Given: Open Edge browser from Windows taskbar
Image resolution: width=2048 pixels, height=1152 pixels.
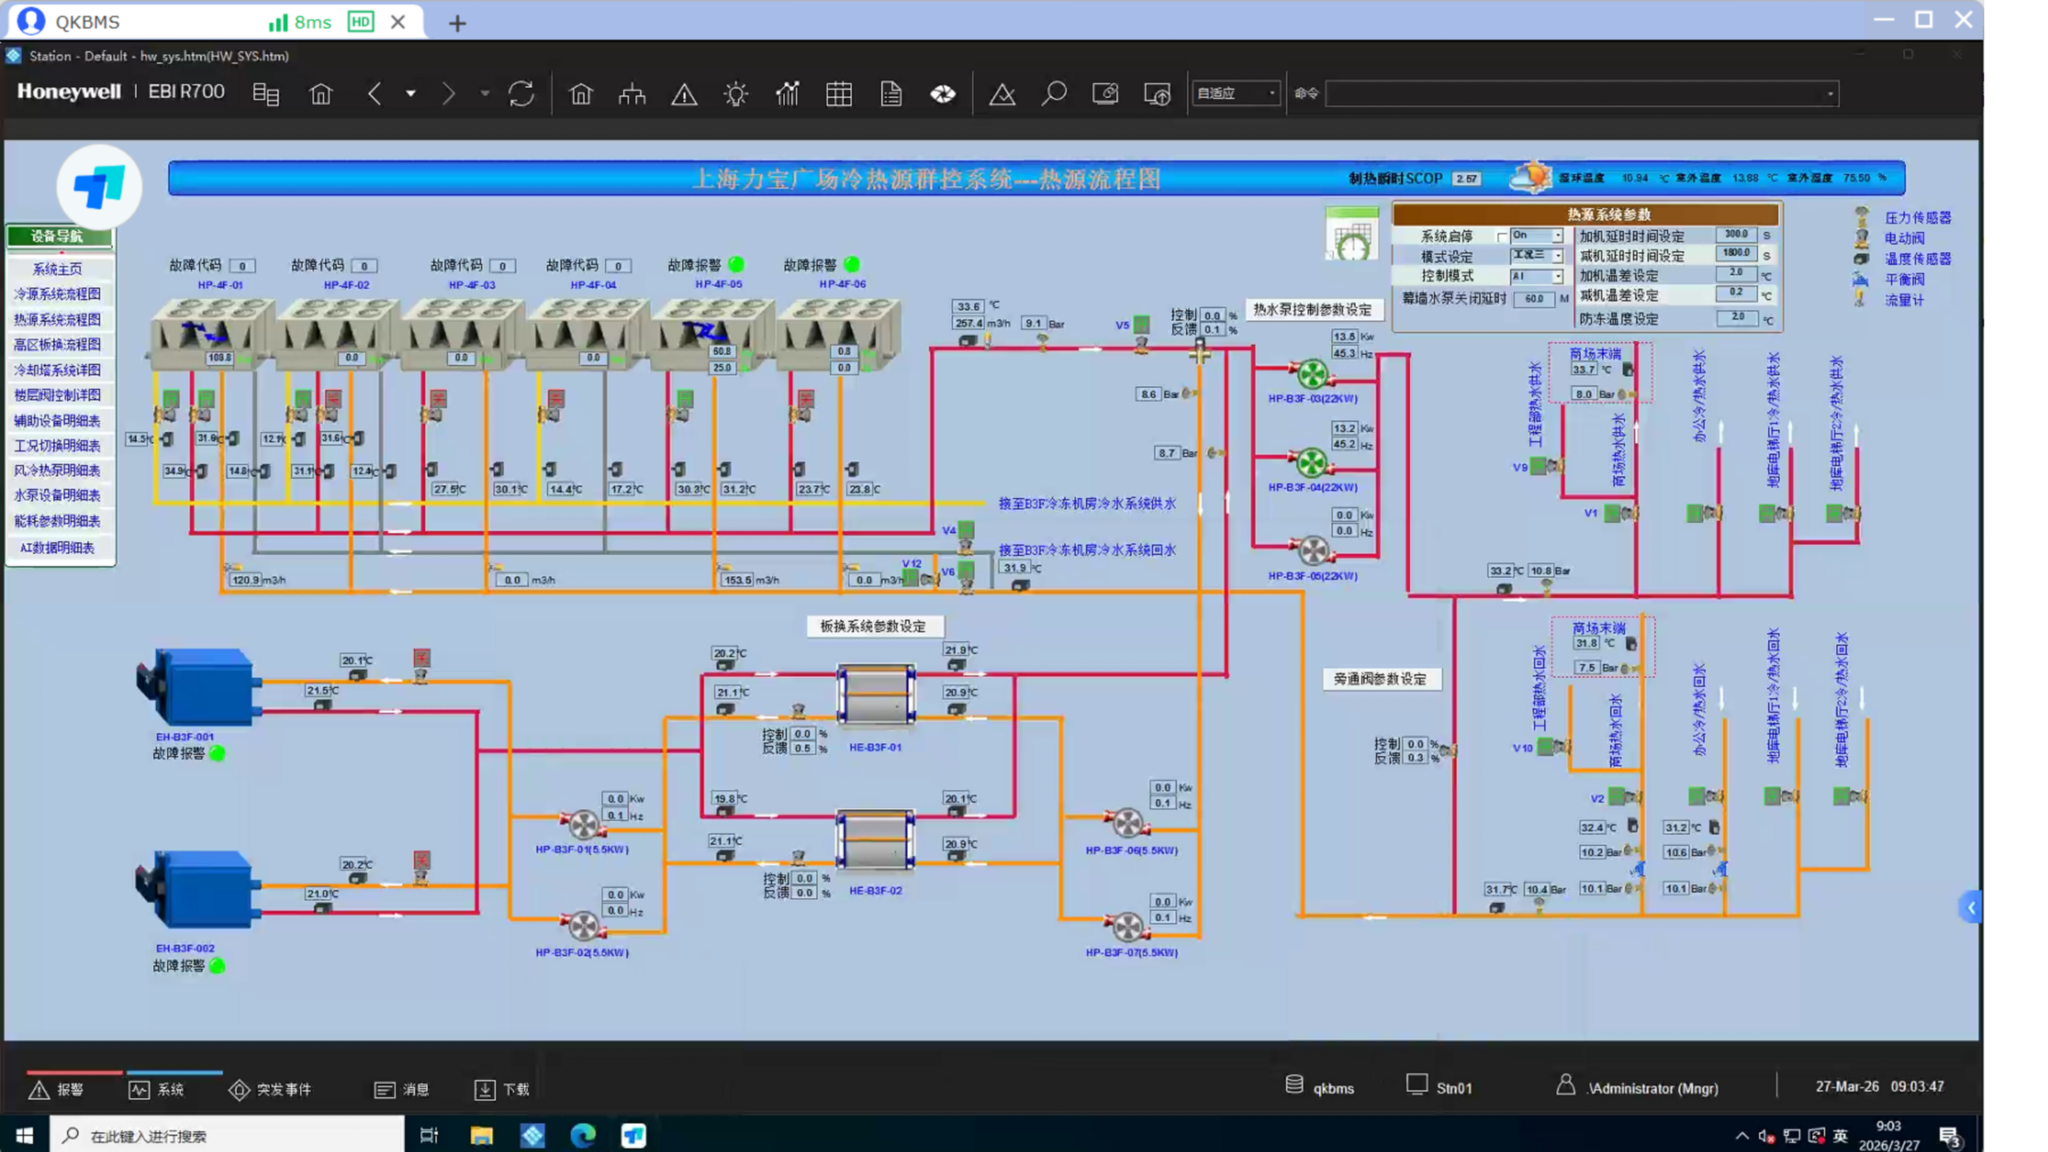Looking at the screenshot, I should click(x=583, y=1135).
